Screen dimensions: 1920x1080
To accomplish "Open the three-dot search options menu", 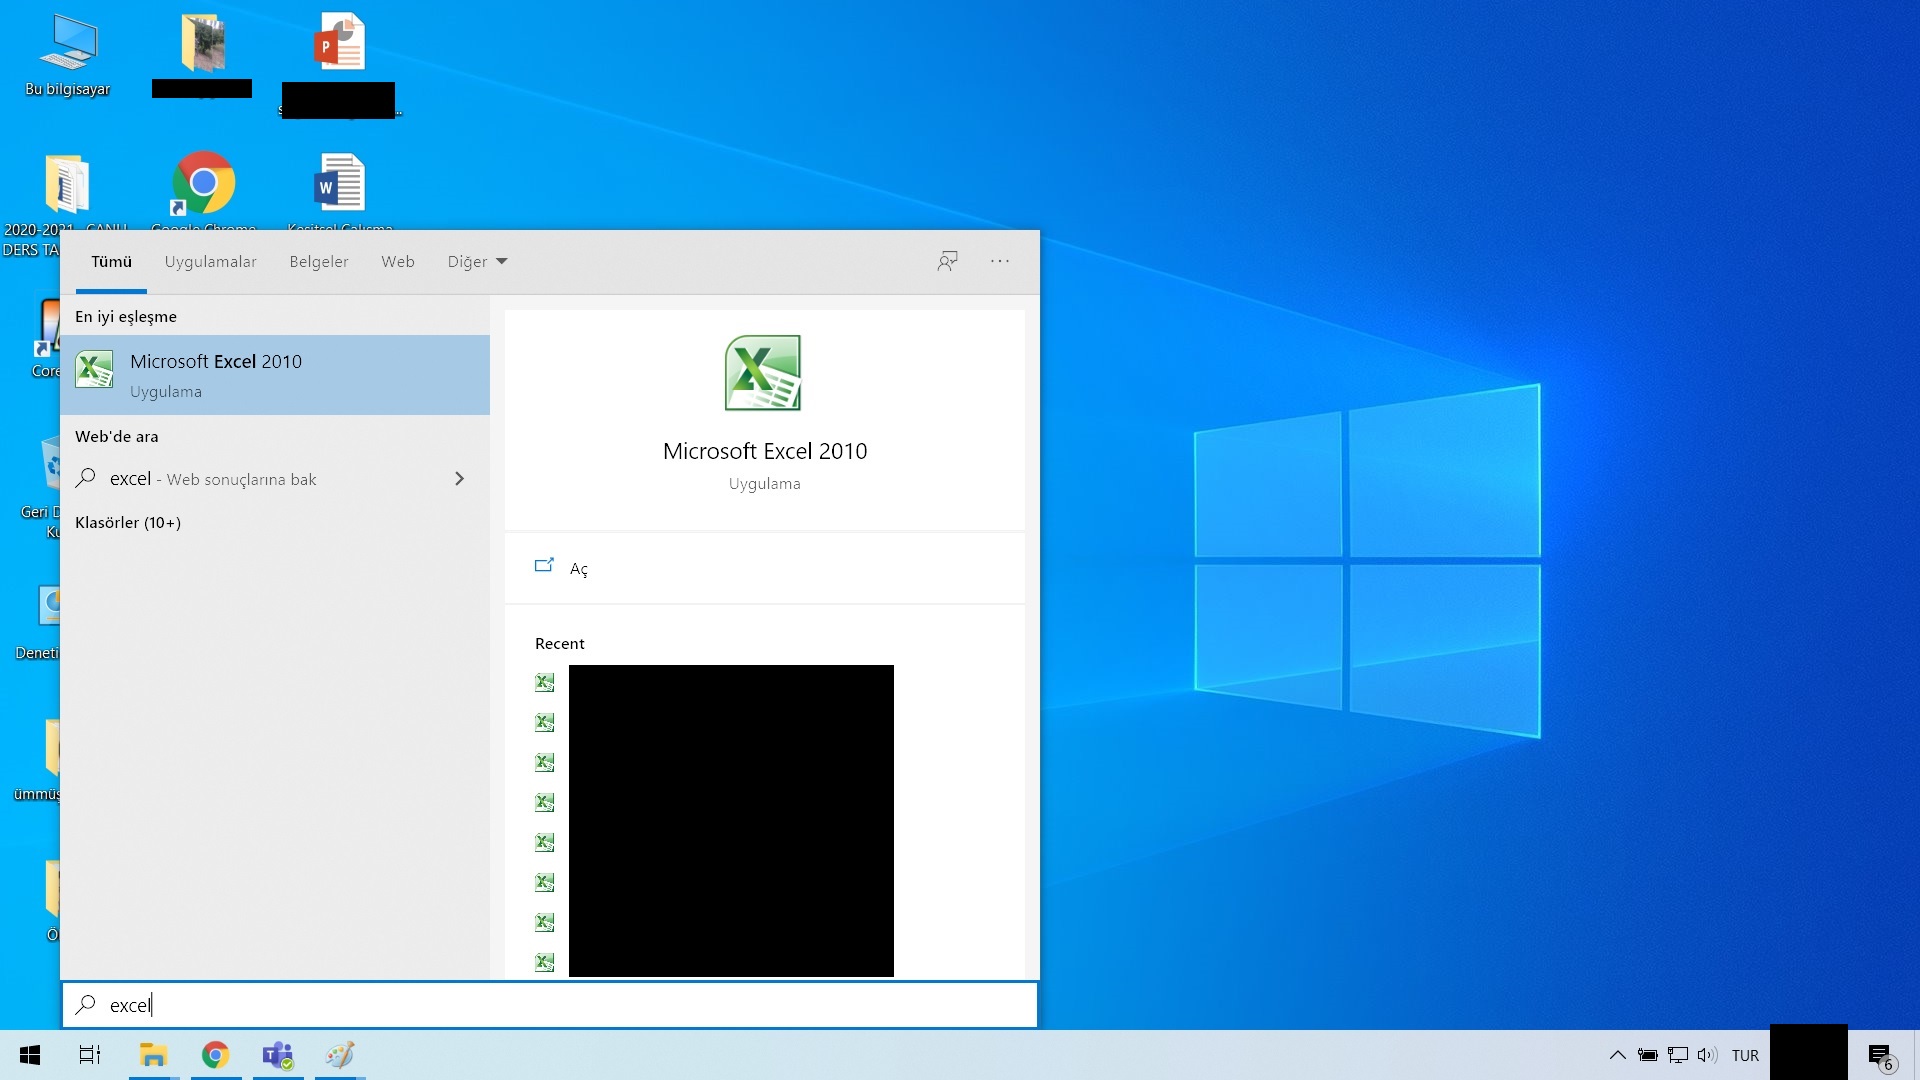I will (1000, 261).
